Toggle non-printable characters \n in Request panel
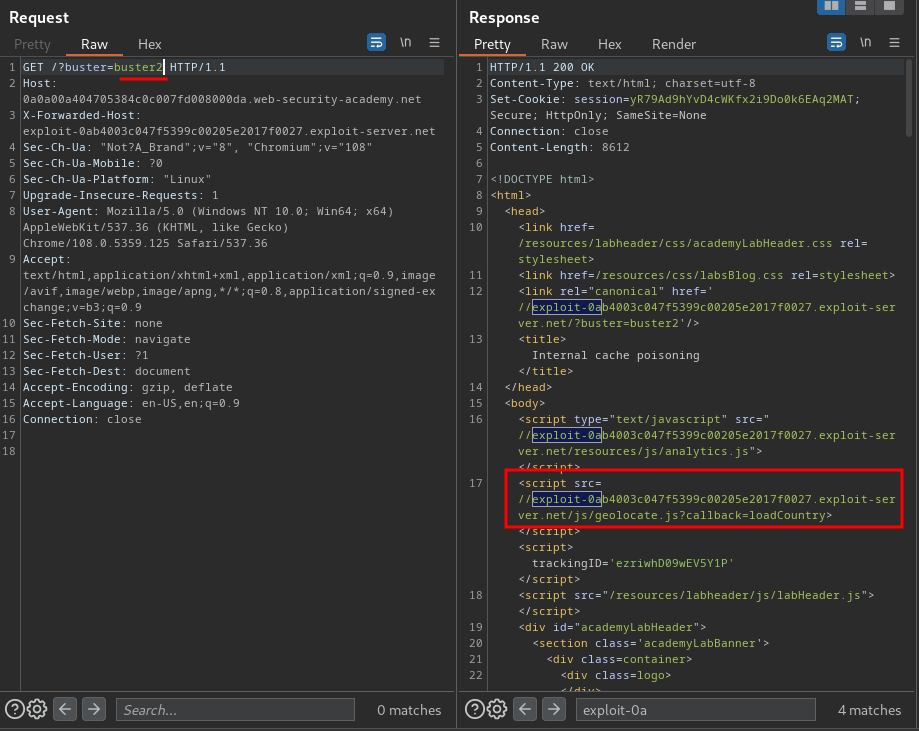Screen dimensions: 919x731 (406, 43)
